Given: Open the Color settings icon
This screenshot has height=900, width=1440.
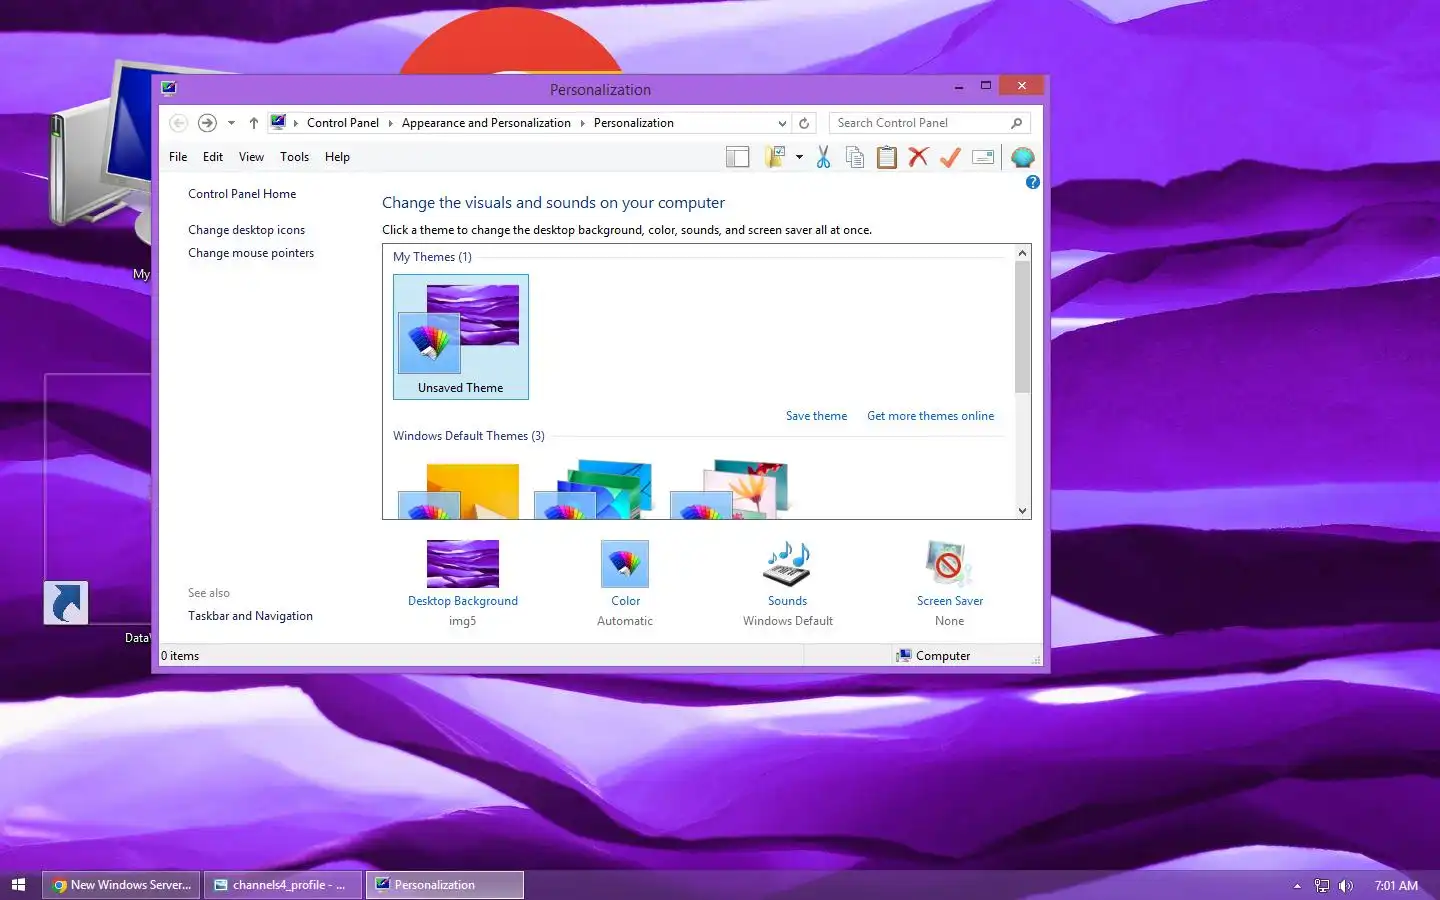Looking at the screenshot, I should point(625,564).
